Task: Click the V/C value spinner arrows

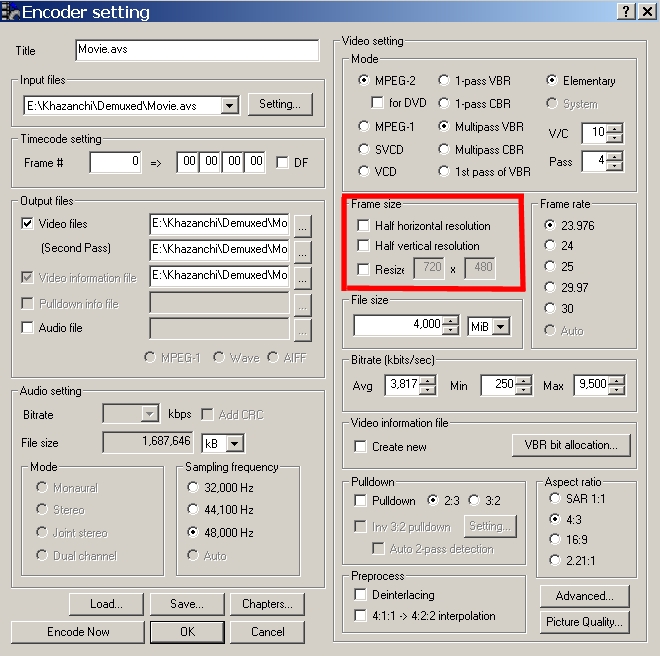Action: point(615,133)
